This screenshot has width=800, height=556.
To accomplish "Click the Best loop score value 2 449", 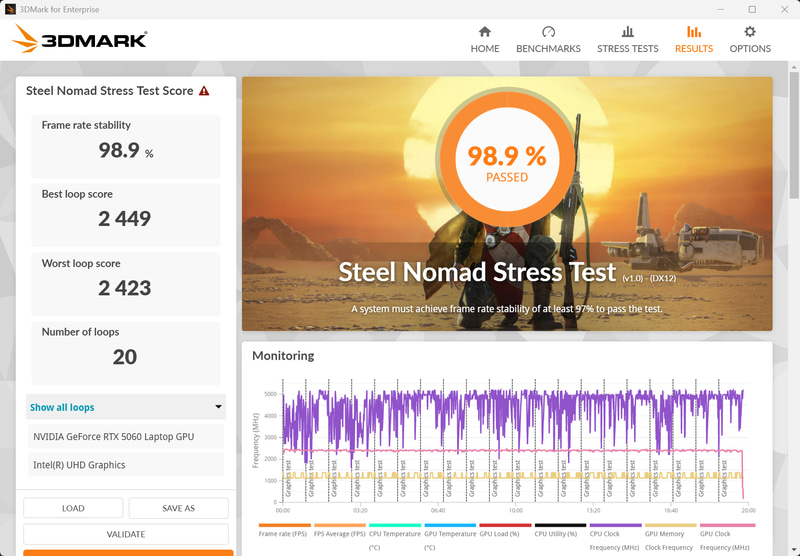I will click(x=124, y=219).
